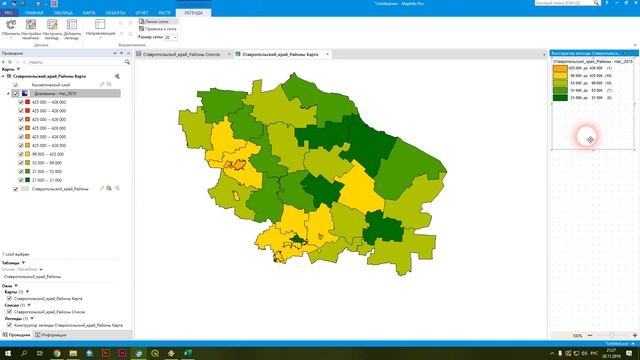Viewport: 640px width, 360px height.
Task: Click the title bar quick search magnifier
Action: click(596, 3)
